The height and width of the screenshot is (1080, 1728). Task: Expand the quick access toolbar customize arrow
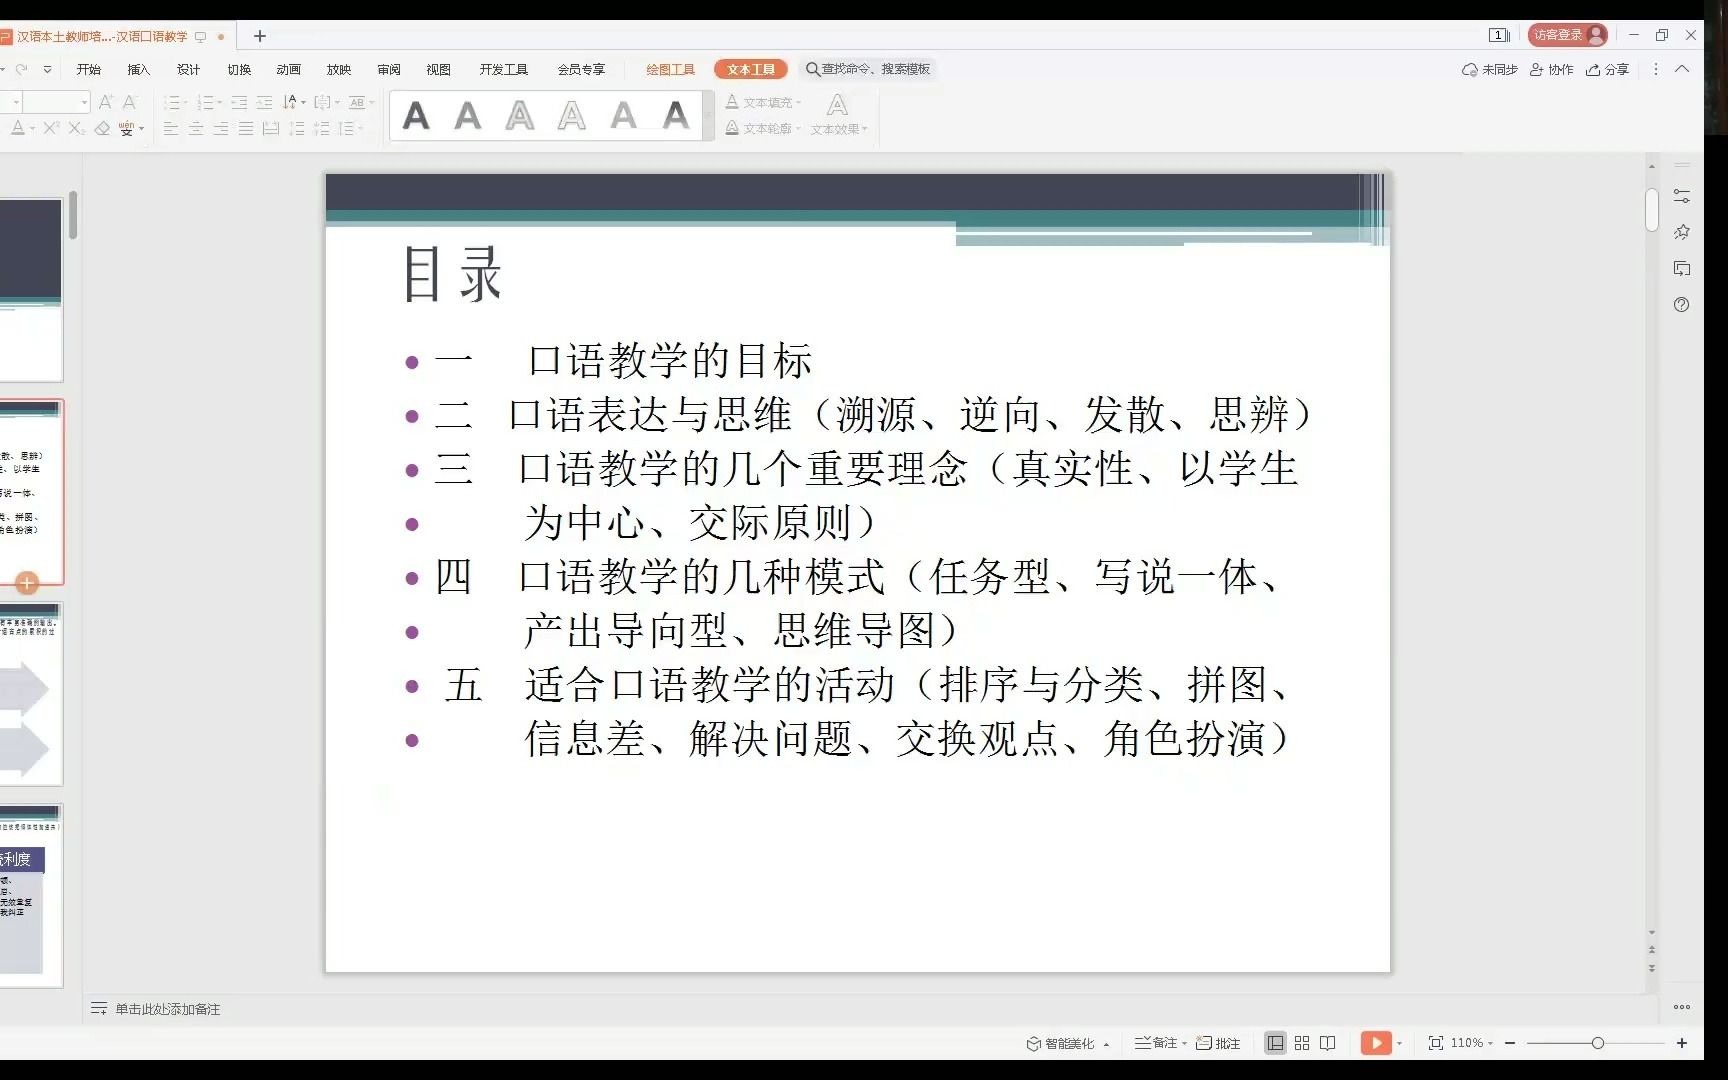click(x=47, y=69)
